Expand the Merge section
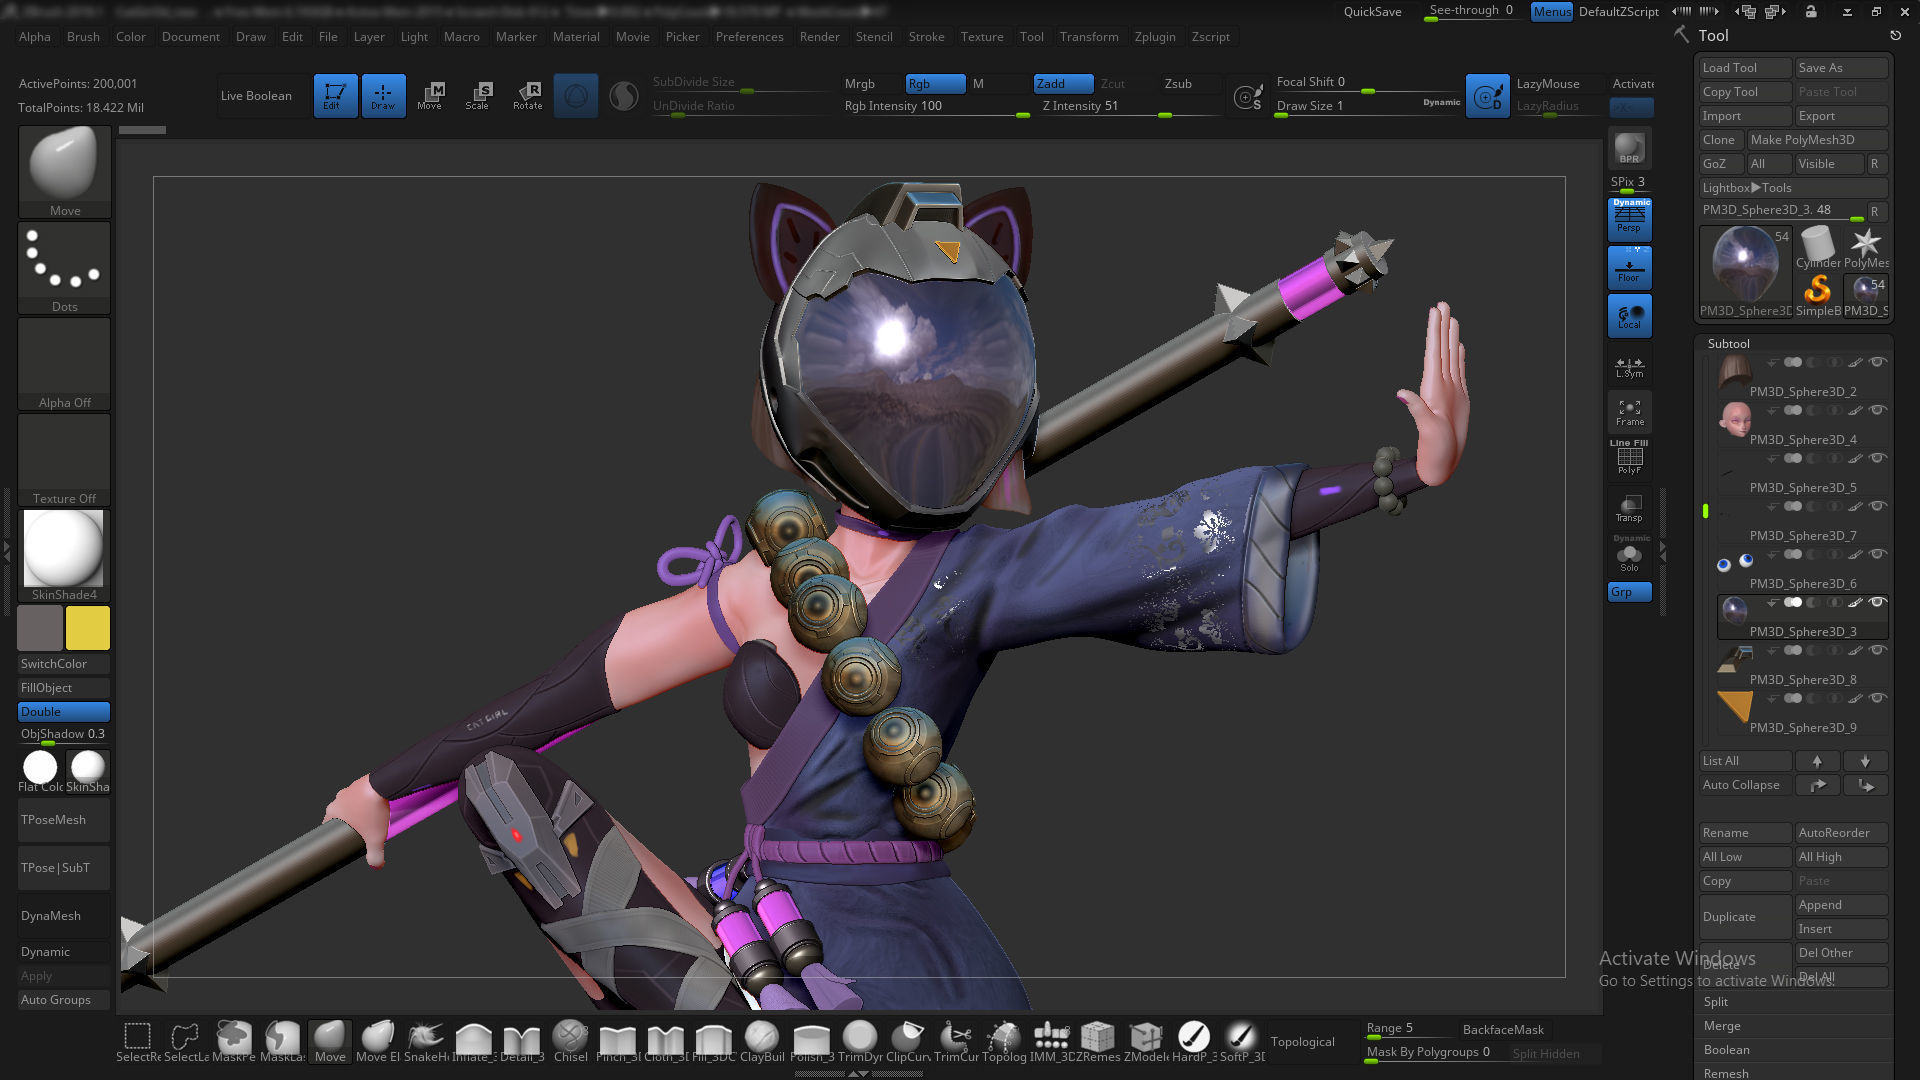The width and height of the screenshot is (1920, 1080). (1722, 1026)
